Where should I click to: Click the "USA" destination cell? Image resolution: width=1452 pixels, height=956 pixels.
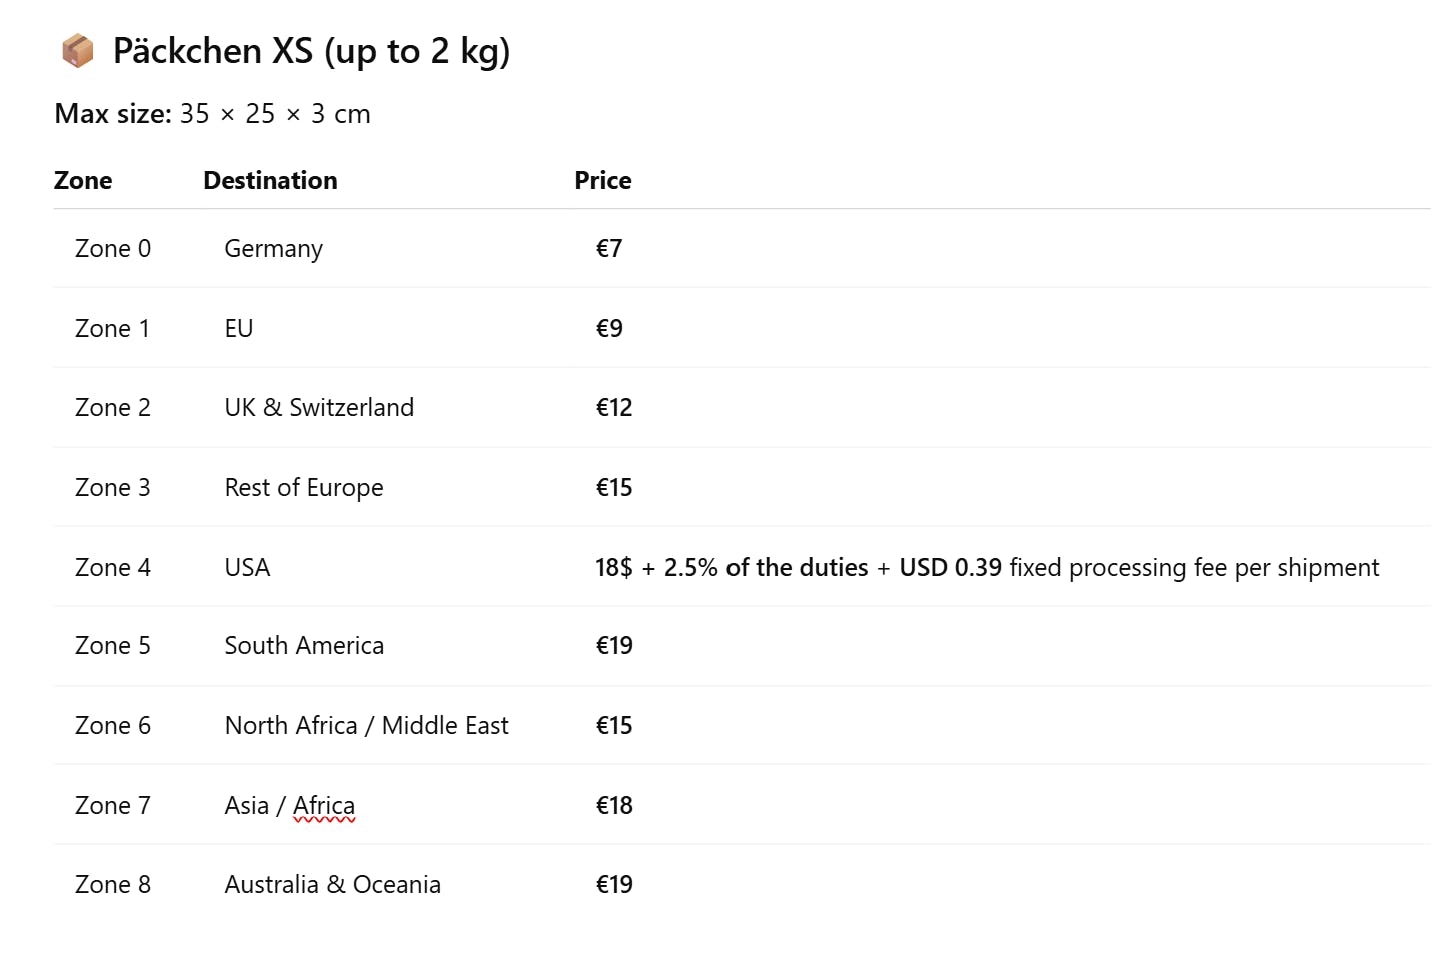[x=247, y=567]
